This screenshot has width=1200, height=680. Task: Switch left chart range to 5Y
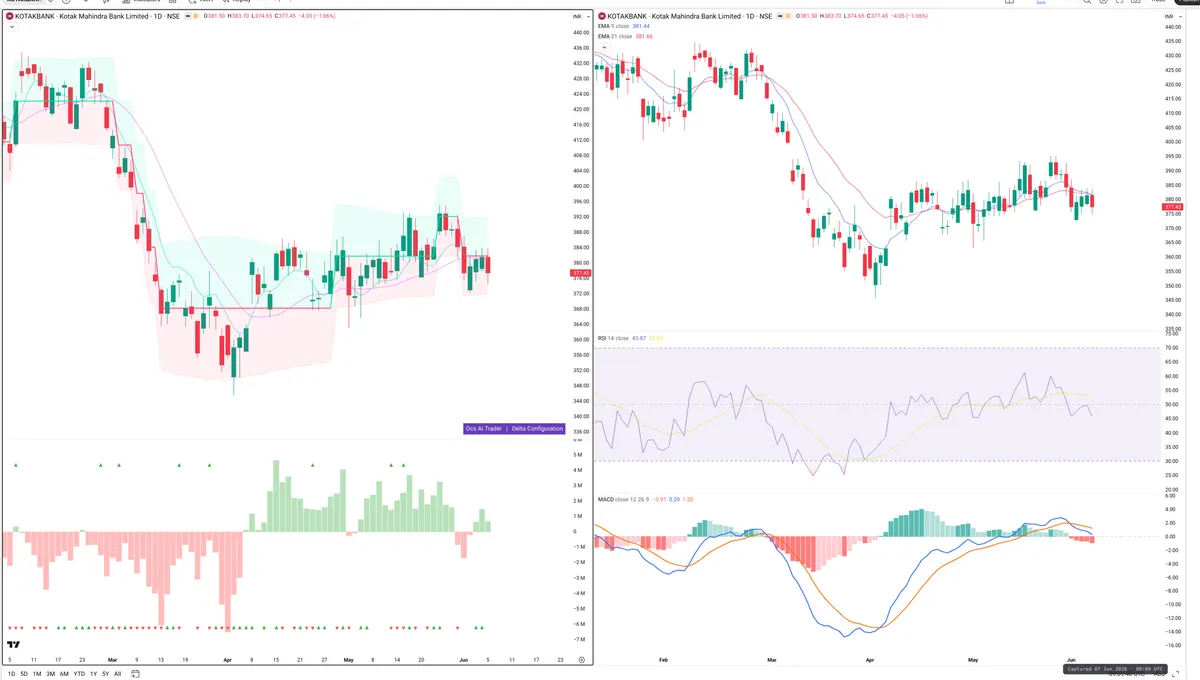tap(105, 674)
